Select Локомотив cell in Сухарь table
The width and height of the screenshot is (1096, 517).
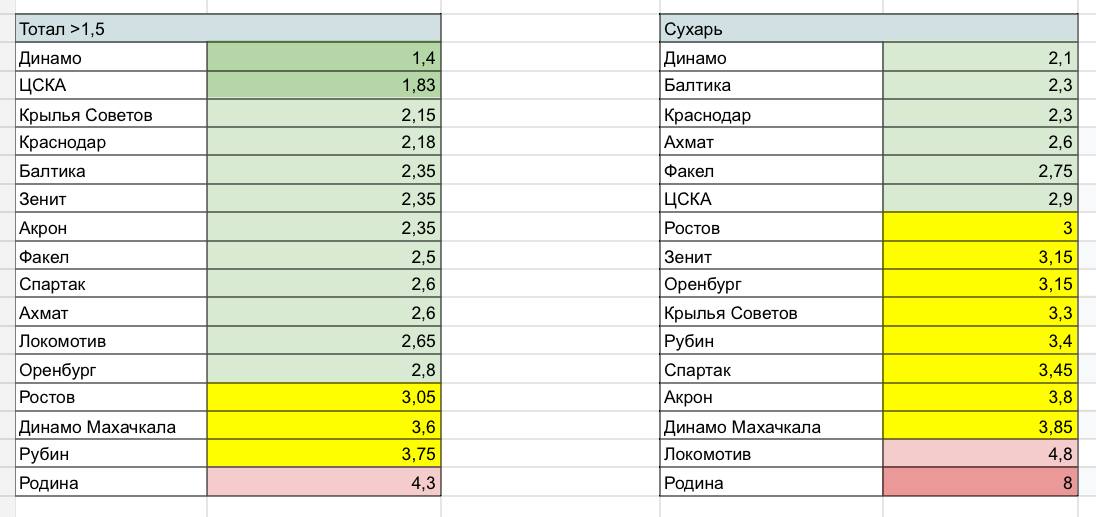tap(771, 454)
